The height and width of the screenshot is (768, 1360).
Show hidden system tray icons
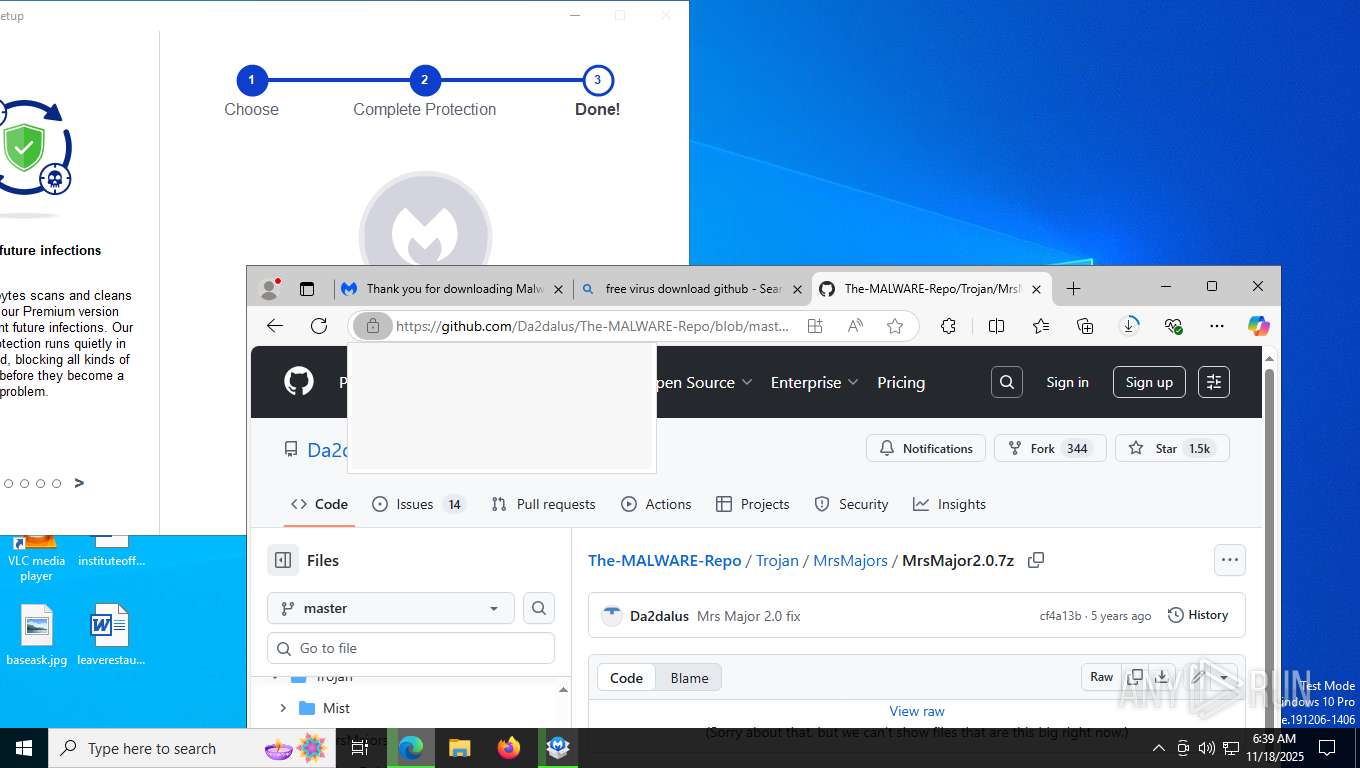1158,748
